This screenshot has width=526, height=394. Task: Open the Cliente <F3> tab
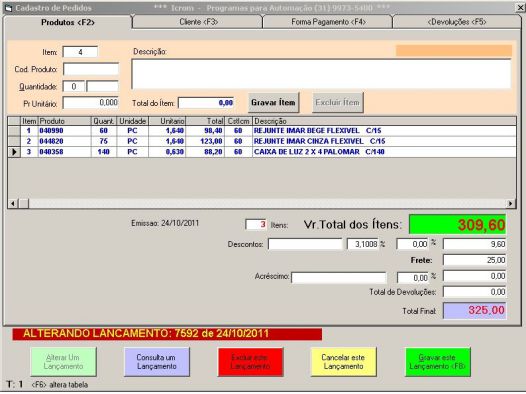(x=198, y=22)
